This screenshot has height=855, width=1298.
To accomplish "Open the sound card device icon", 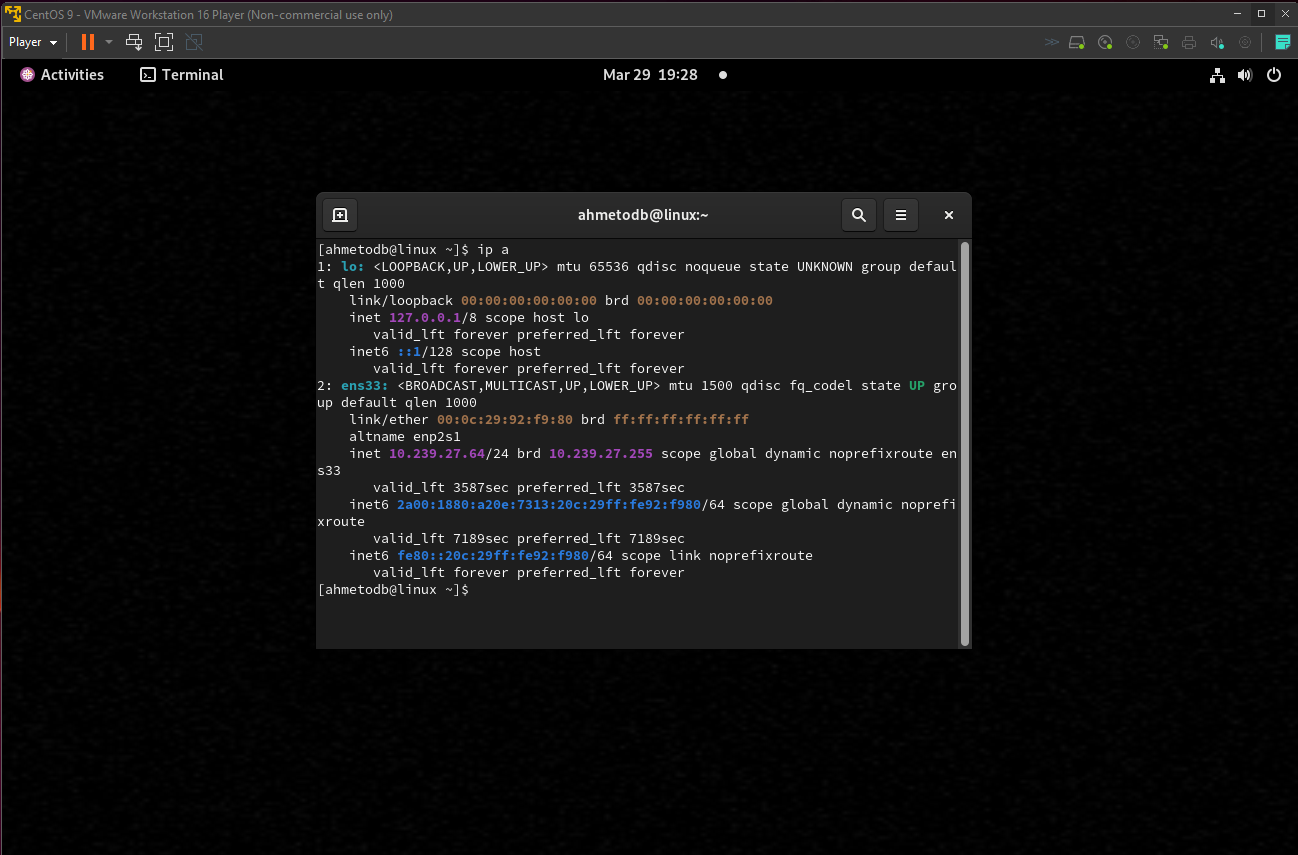I will point(1216,42).
